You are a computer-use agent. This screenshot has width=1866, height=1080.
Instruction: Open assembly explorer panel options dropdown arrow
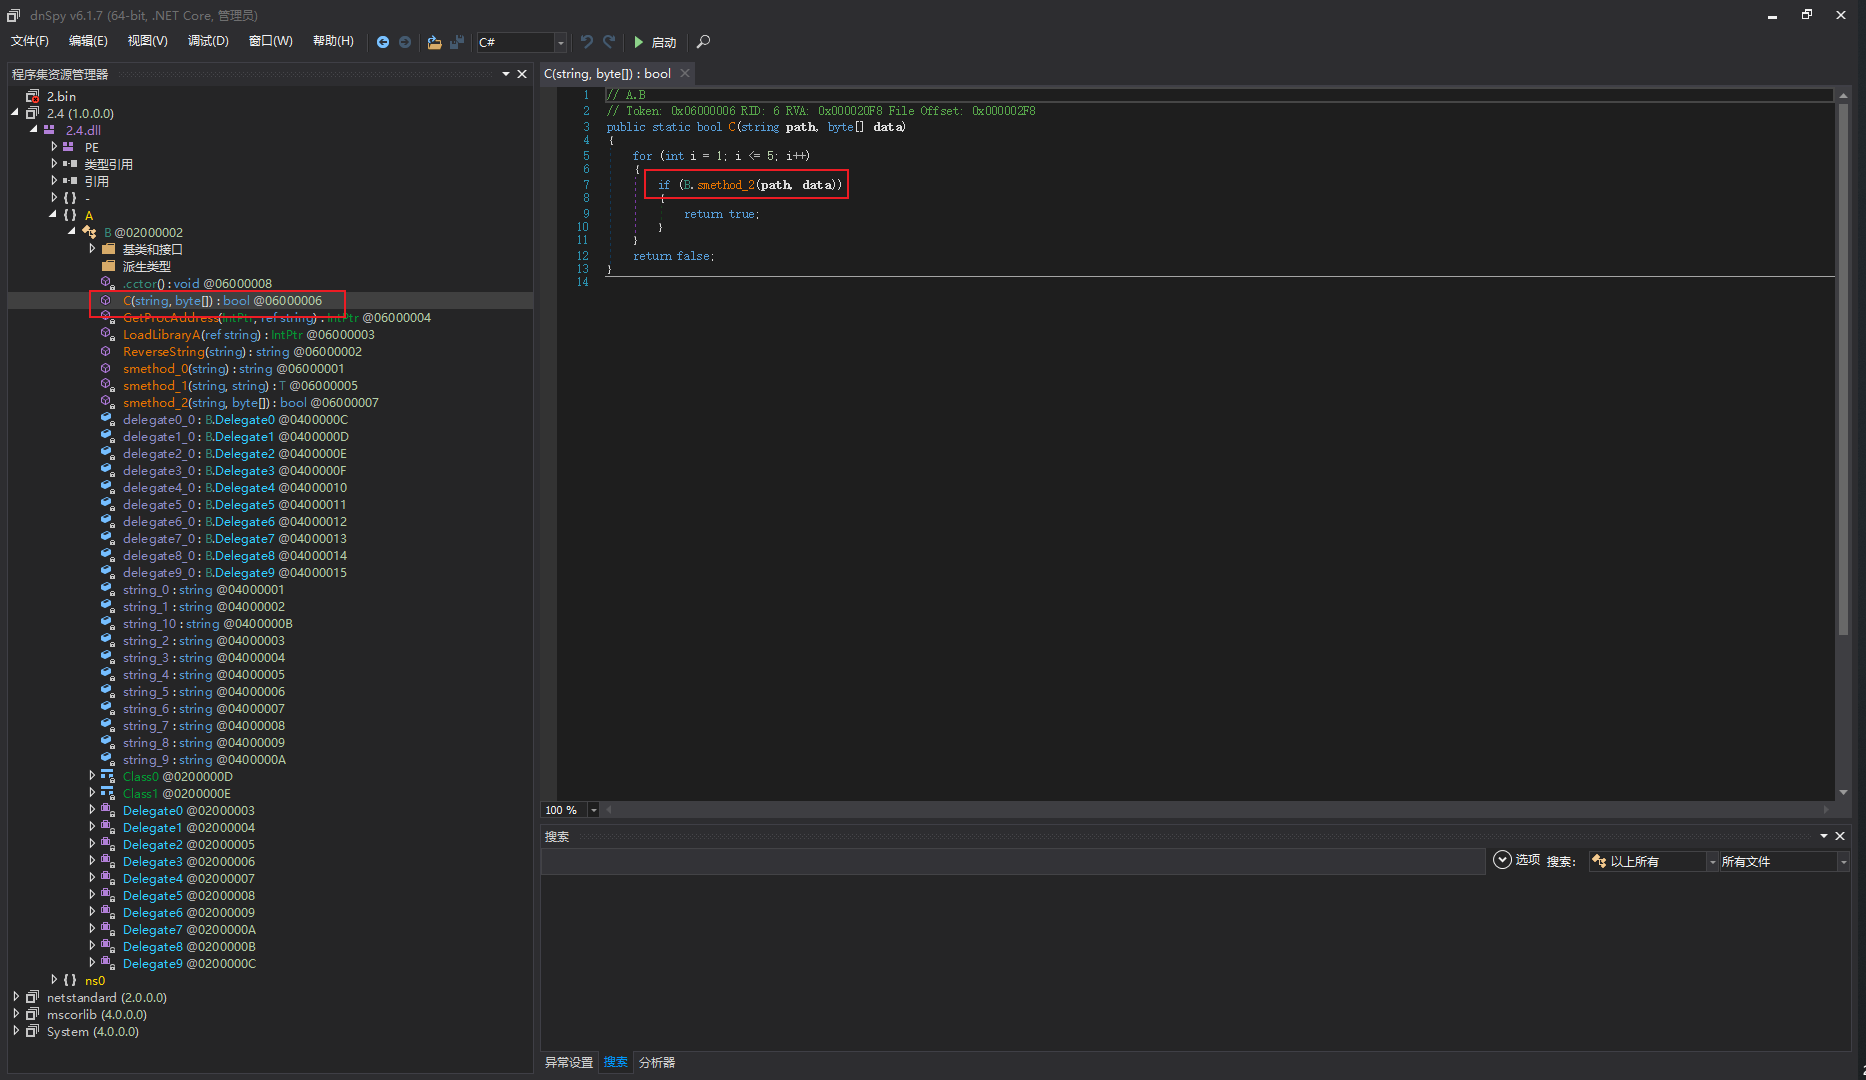click(506, 74)
